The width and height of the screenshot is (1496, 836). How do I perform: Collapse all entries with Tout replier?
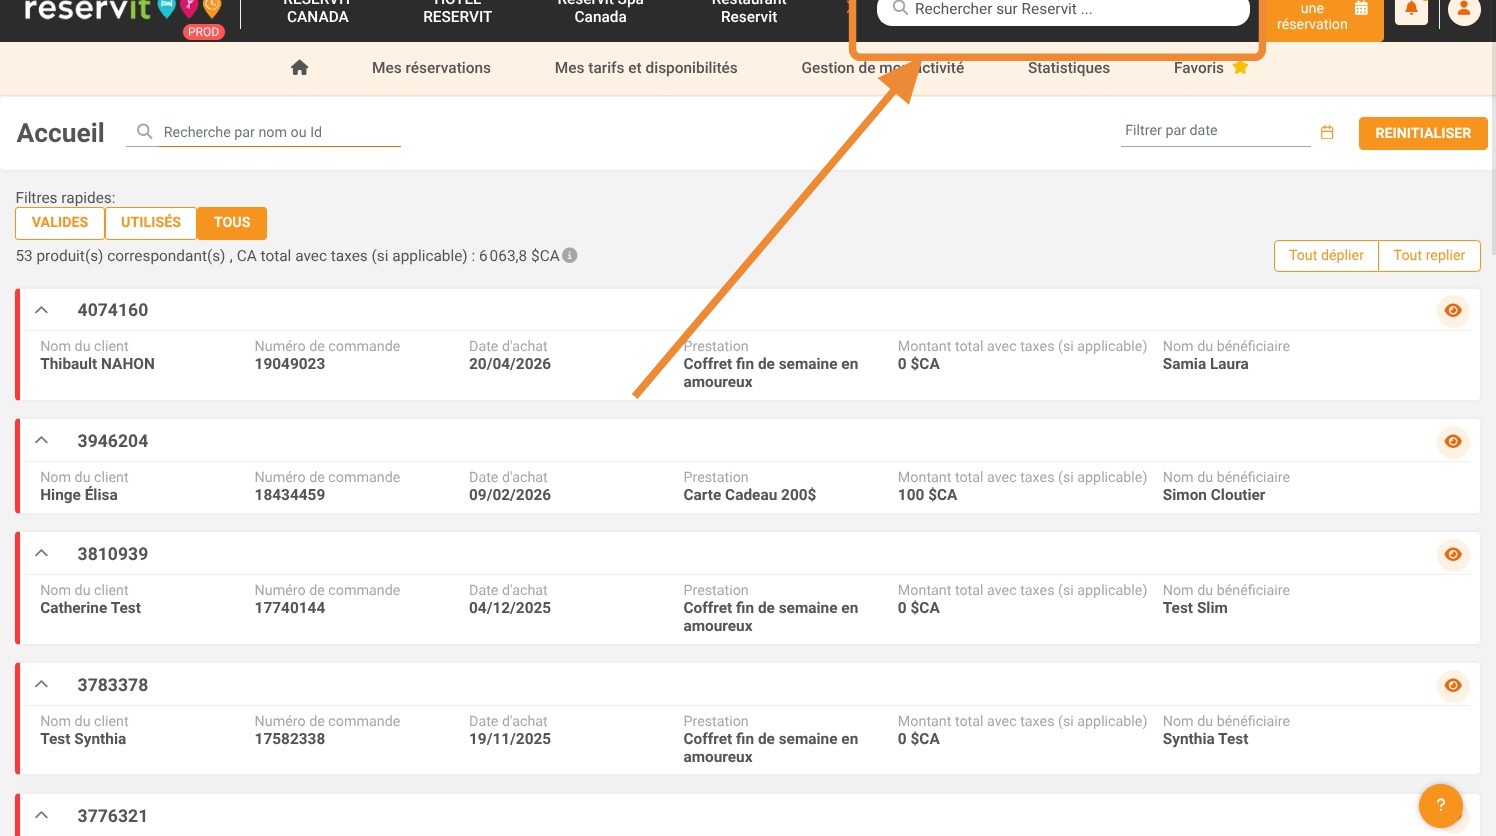[x=1429, y=256]
